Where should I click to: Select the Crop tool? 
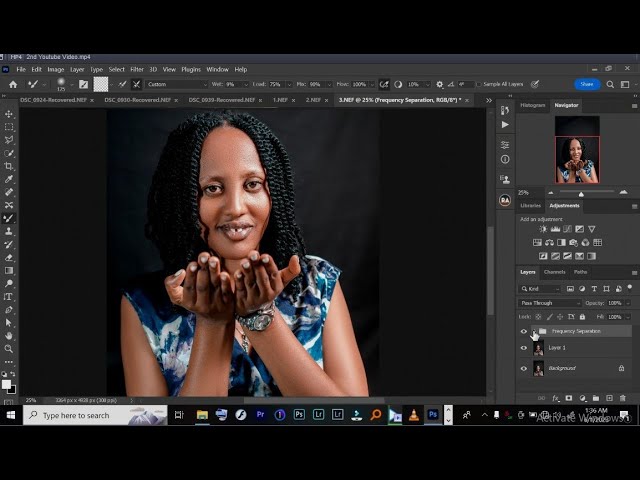[9, 166]
